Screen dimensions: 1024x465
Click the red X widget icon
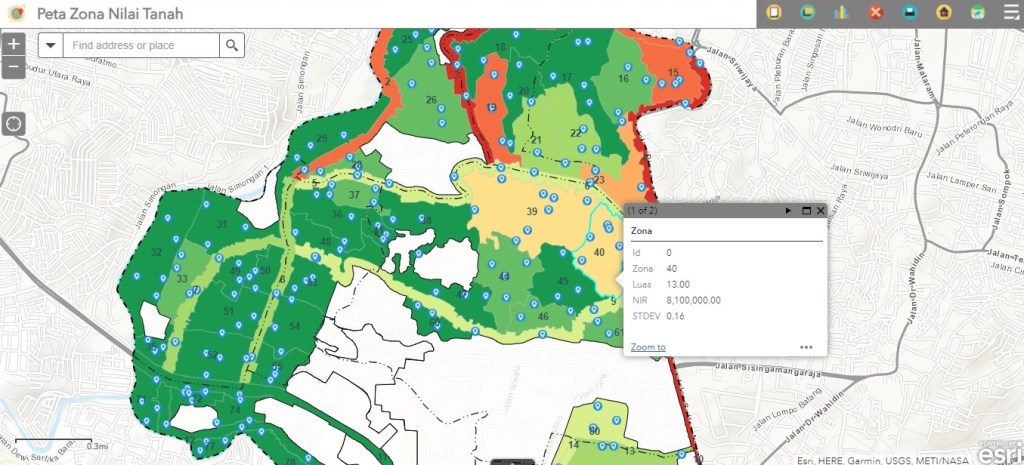875,13
